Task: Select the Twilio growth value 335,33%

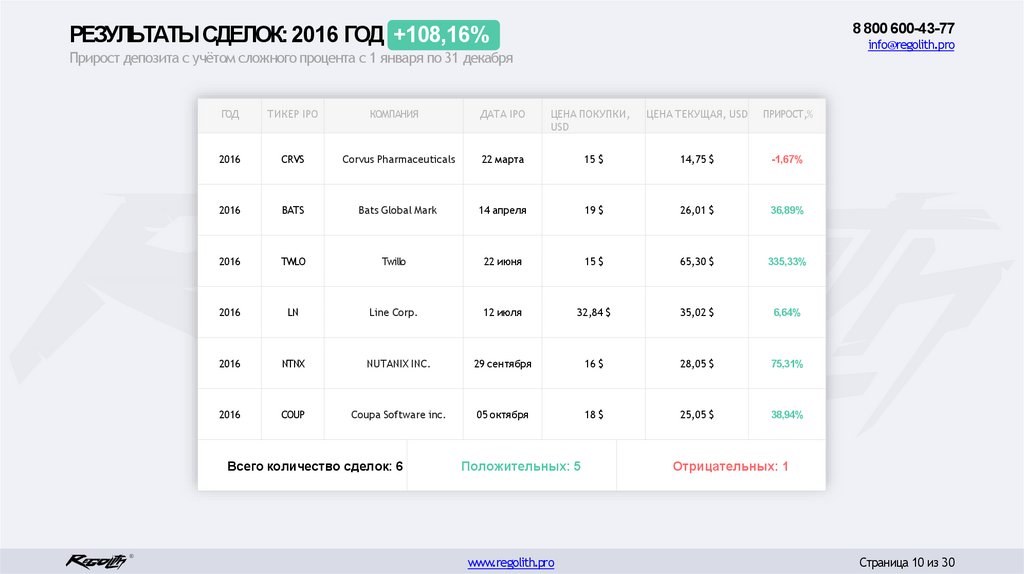Action: click(x=787, y=261)
